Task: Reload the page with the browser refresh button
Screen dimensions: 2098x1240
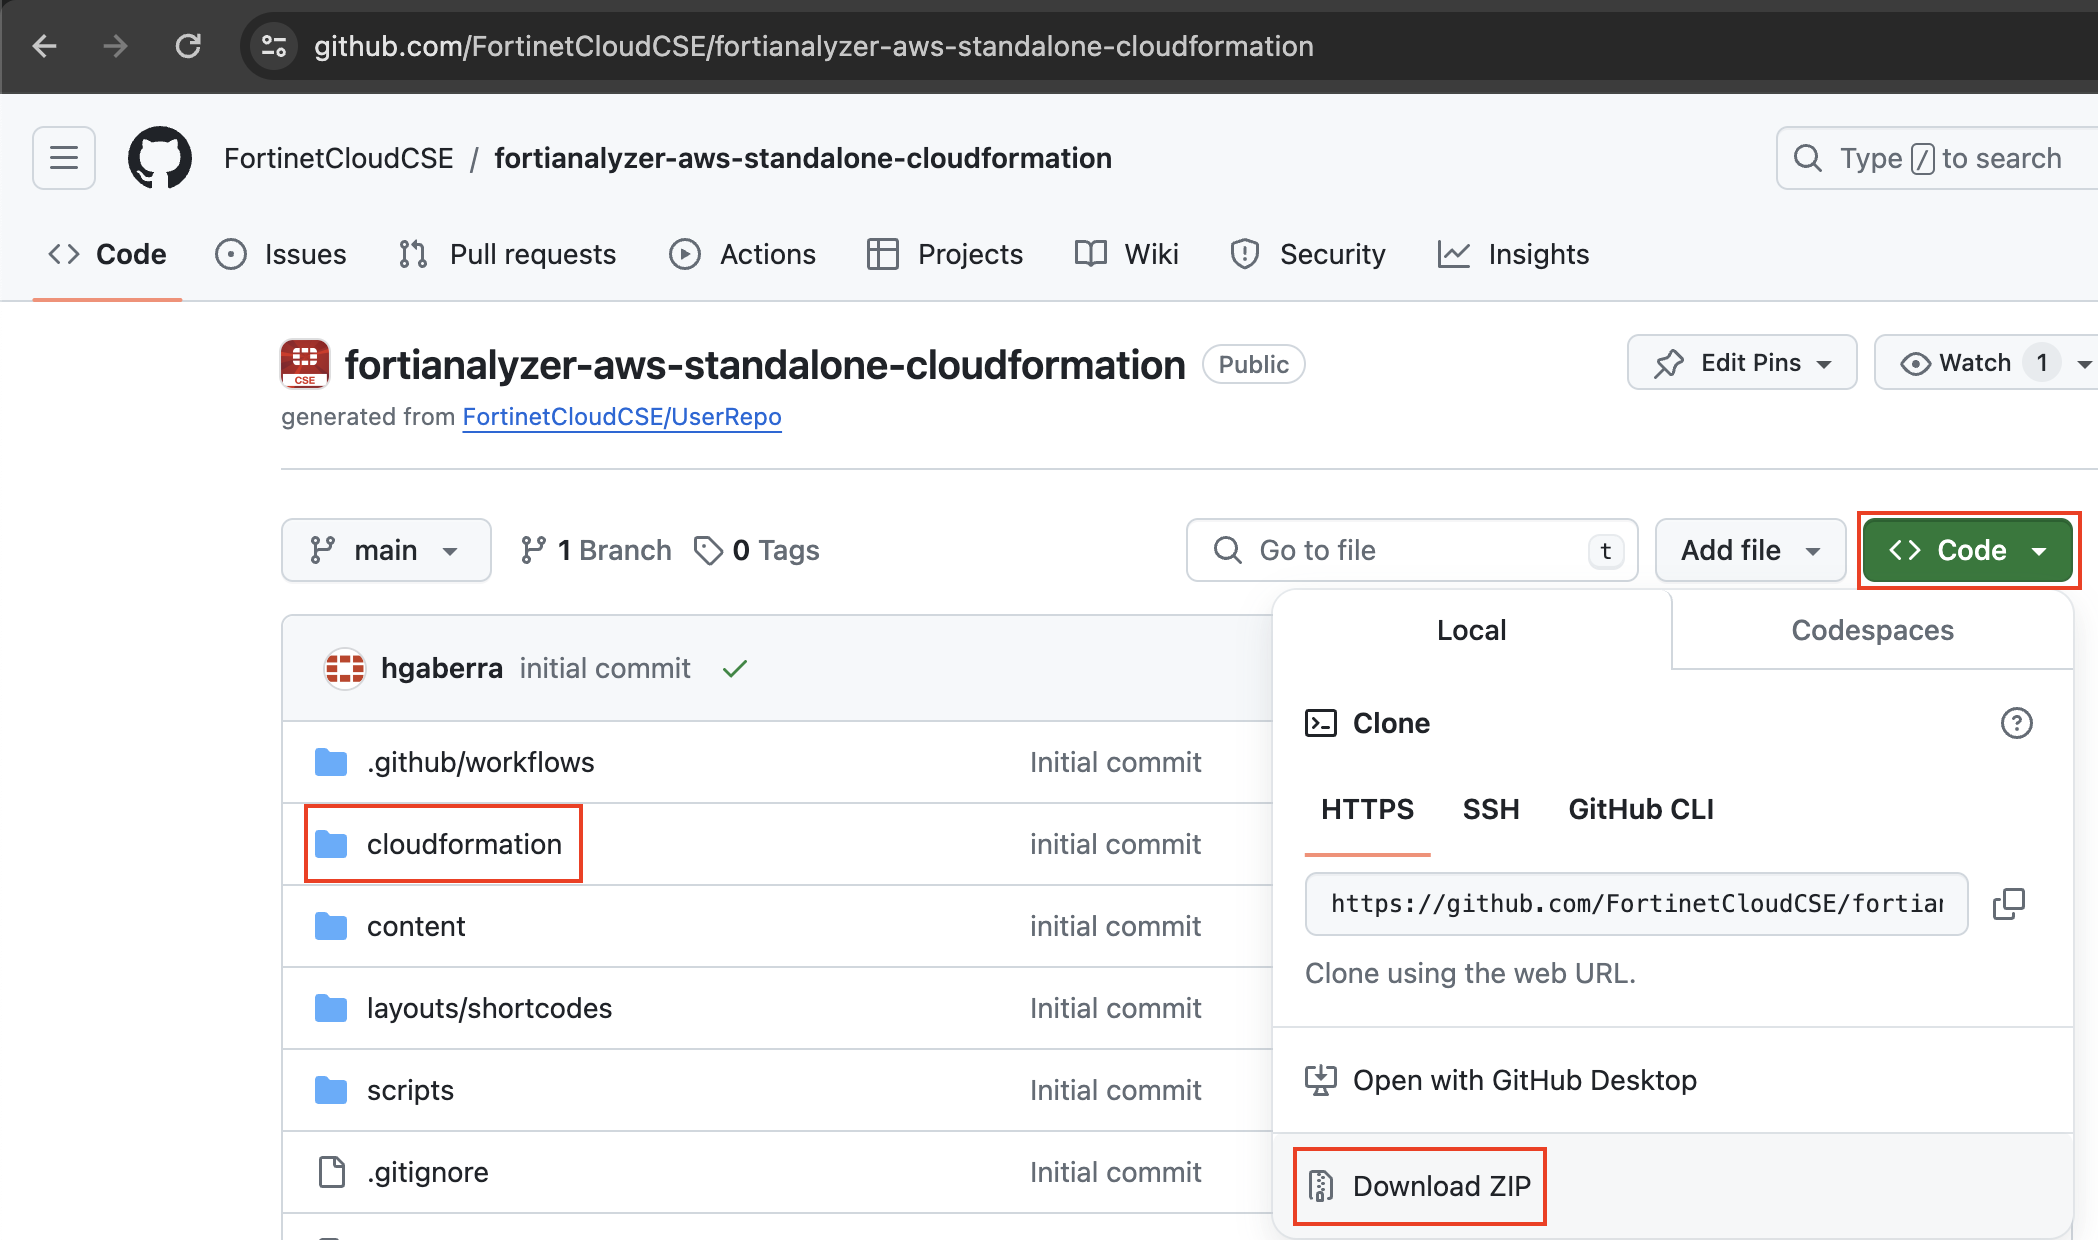Action: [x=188, y=46]
